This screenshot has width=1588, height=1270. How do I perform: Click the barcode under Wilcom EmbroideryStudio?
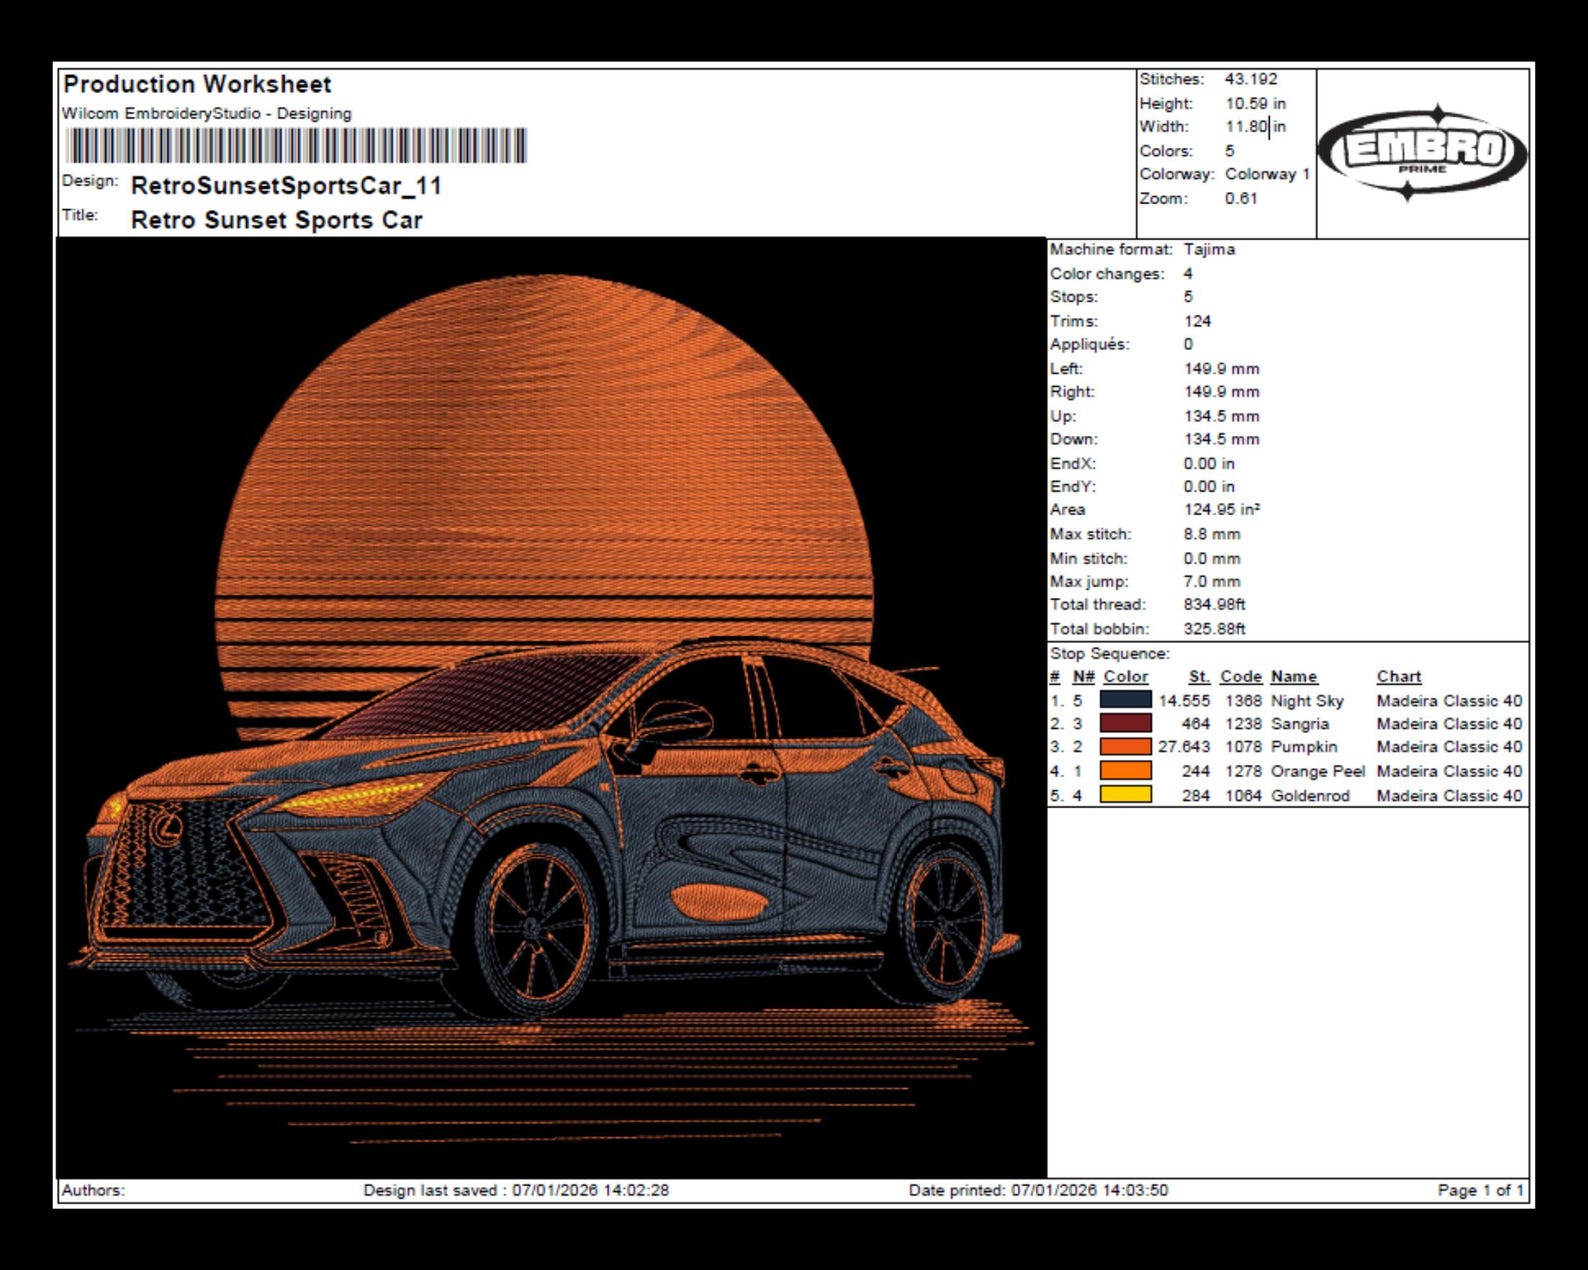(296, 146)
